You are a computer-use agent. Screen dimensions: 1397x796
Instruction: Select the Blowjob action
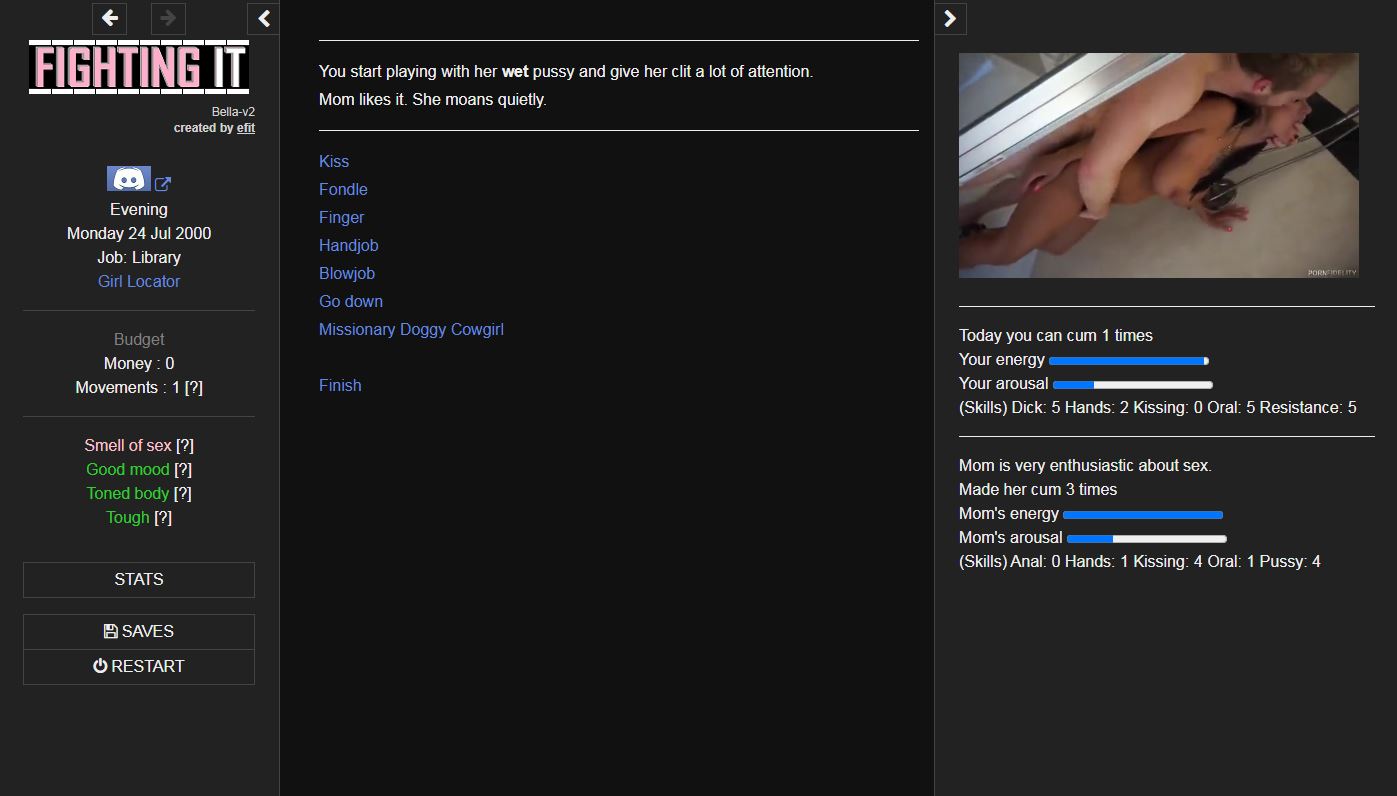pos(347,273)
